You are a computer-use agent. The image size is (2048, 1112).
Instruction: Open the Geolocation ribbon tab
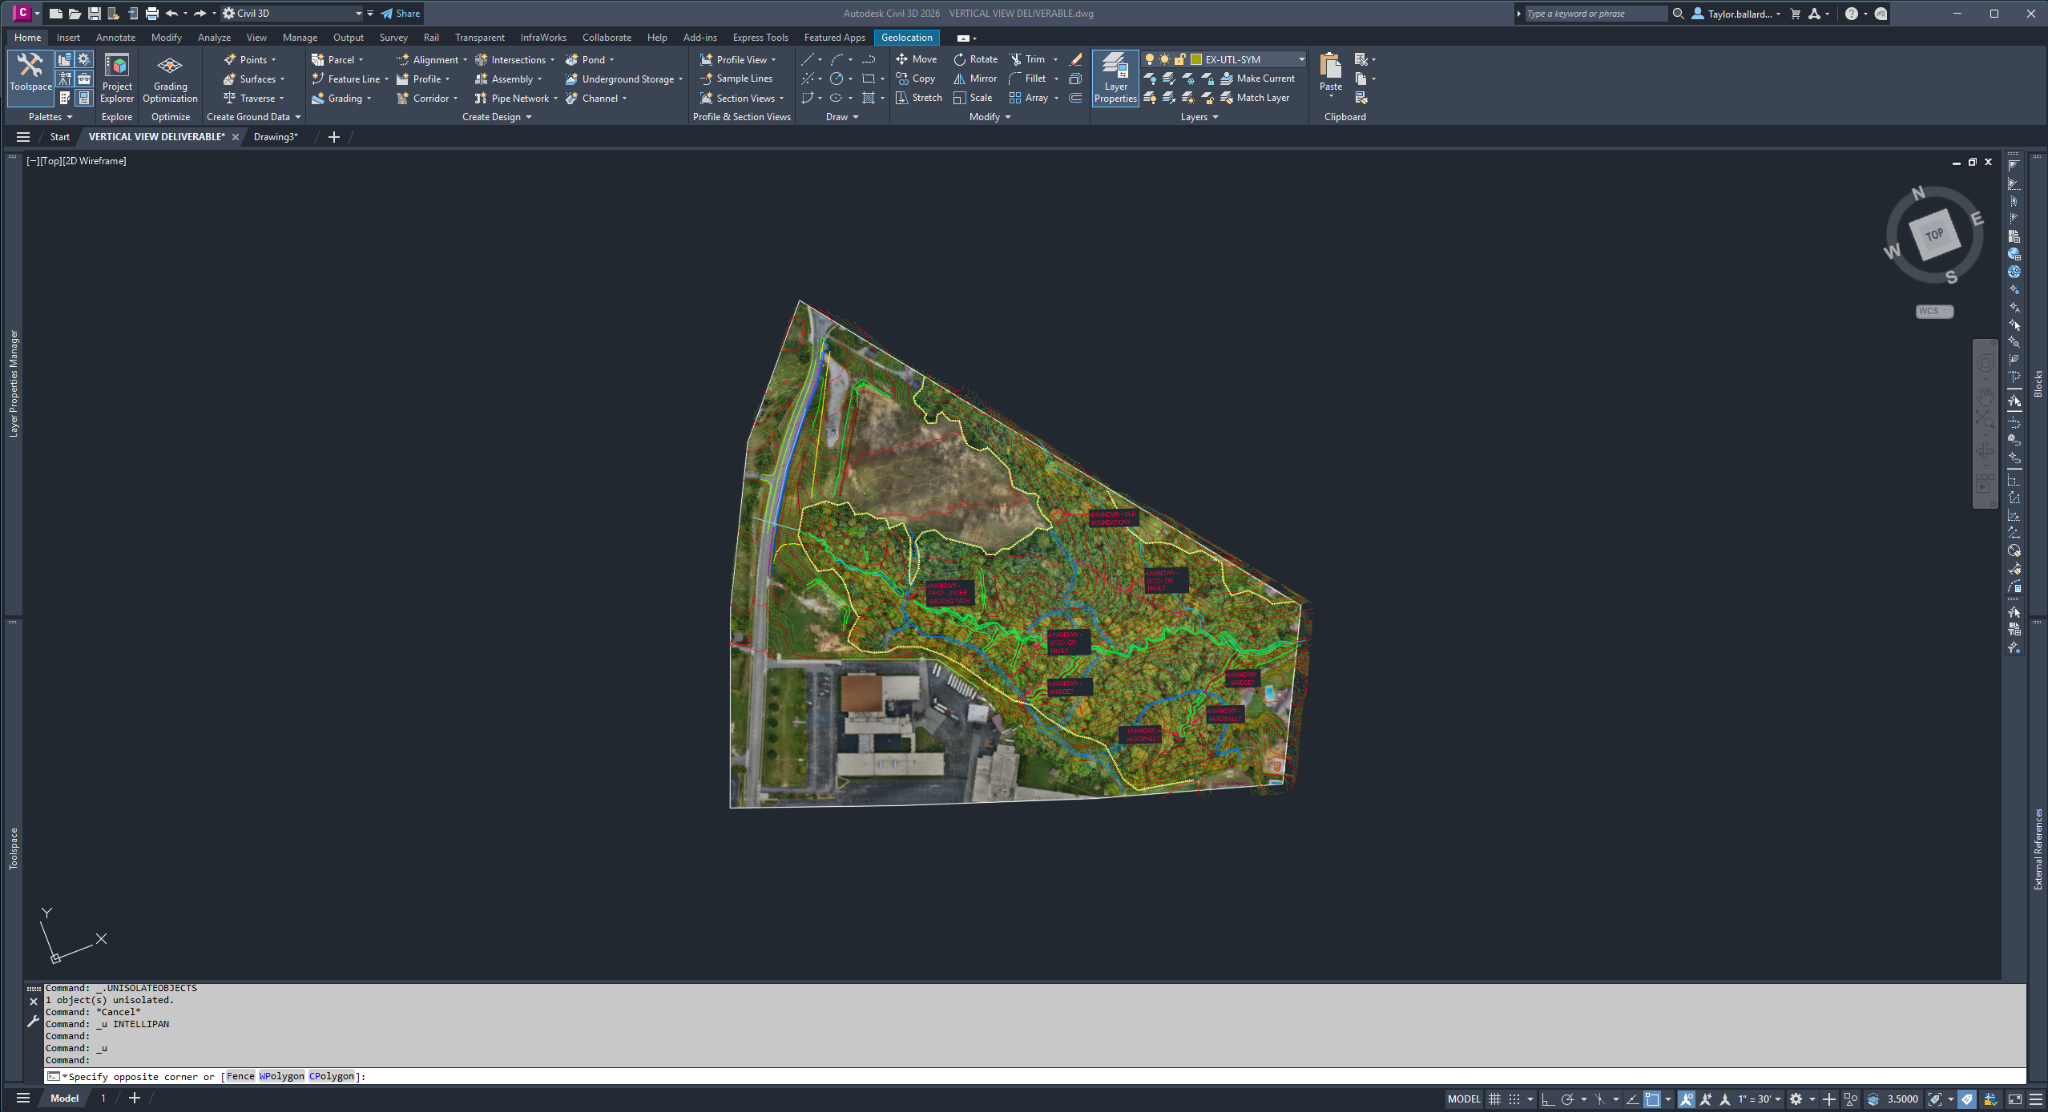pos(906,38)
